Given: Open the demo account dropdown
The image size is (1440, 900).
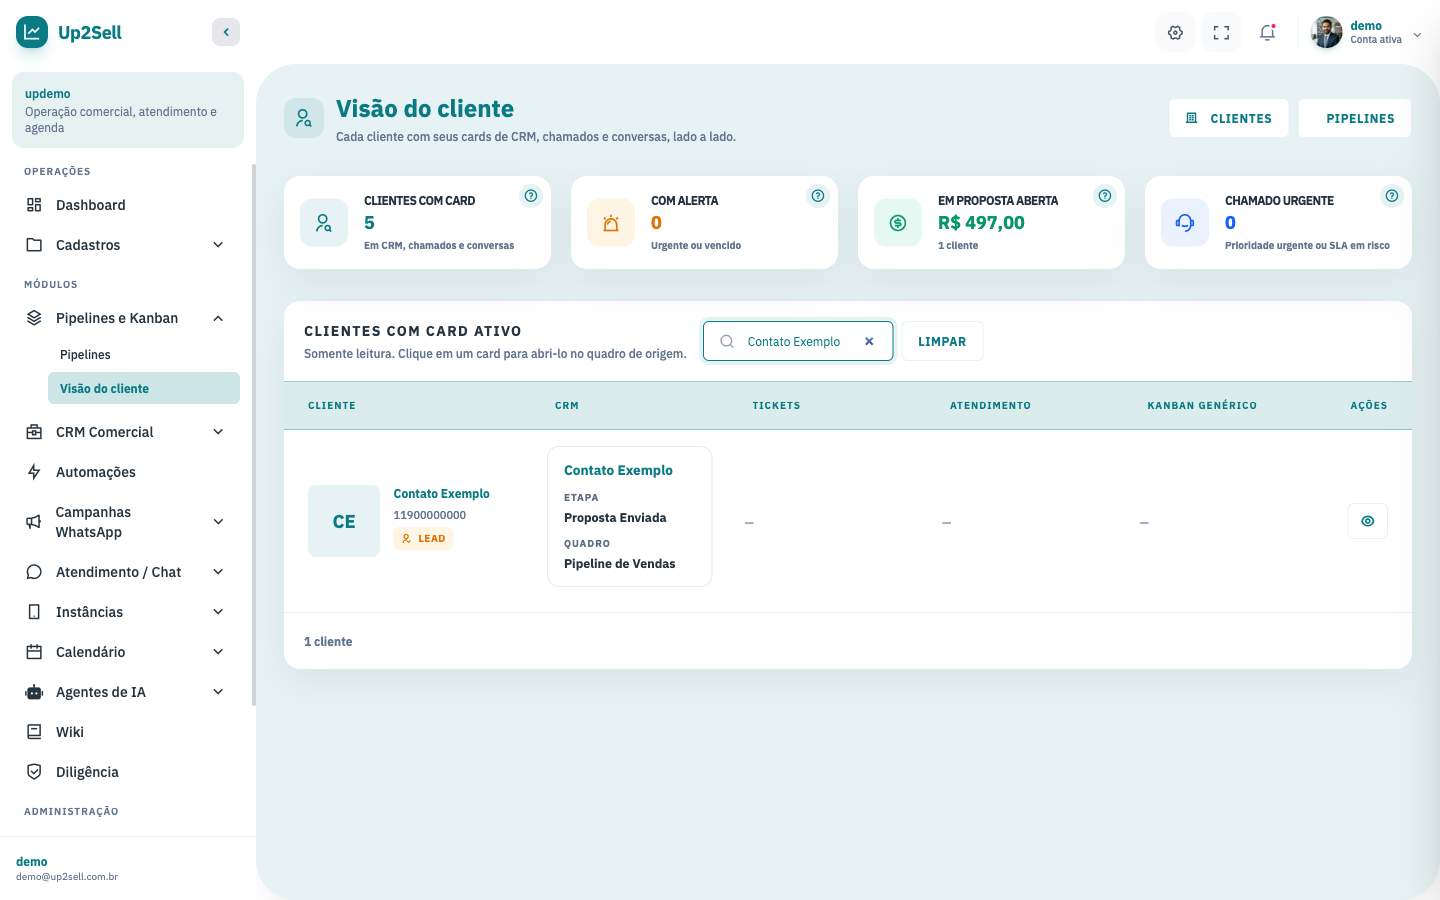Looking at the screenshot, I should tap(1369, 32).
